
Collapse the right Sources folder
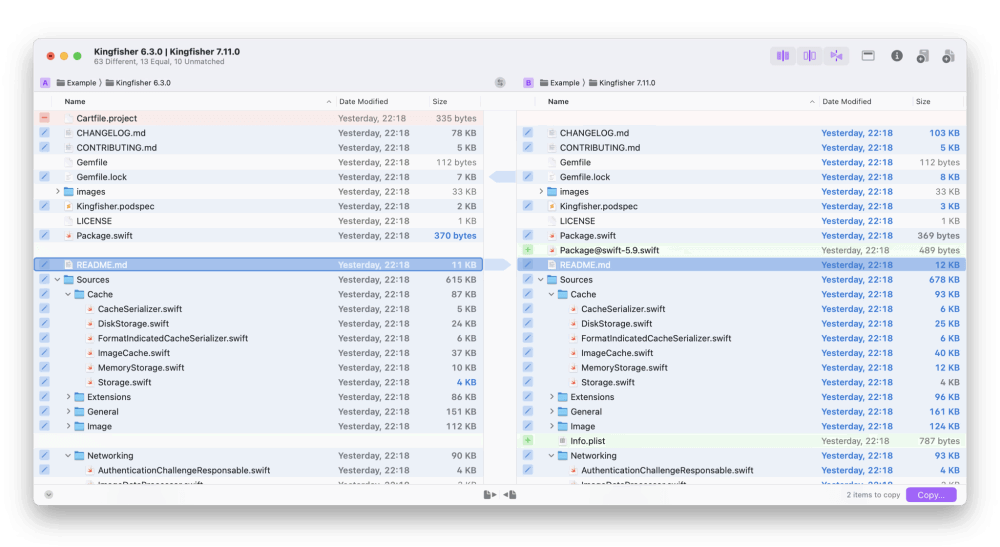(x=541, y=279)
